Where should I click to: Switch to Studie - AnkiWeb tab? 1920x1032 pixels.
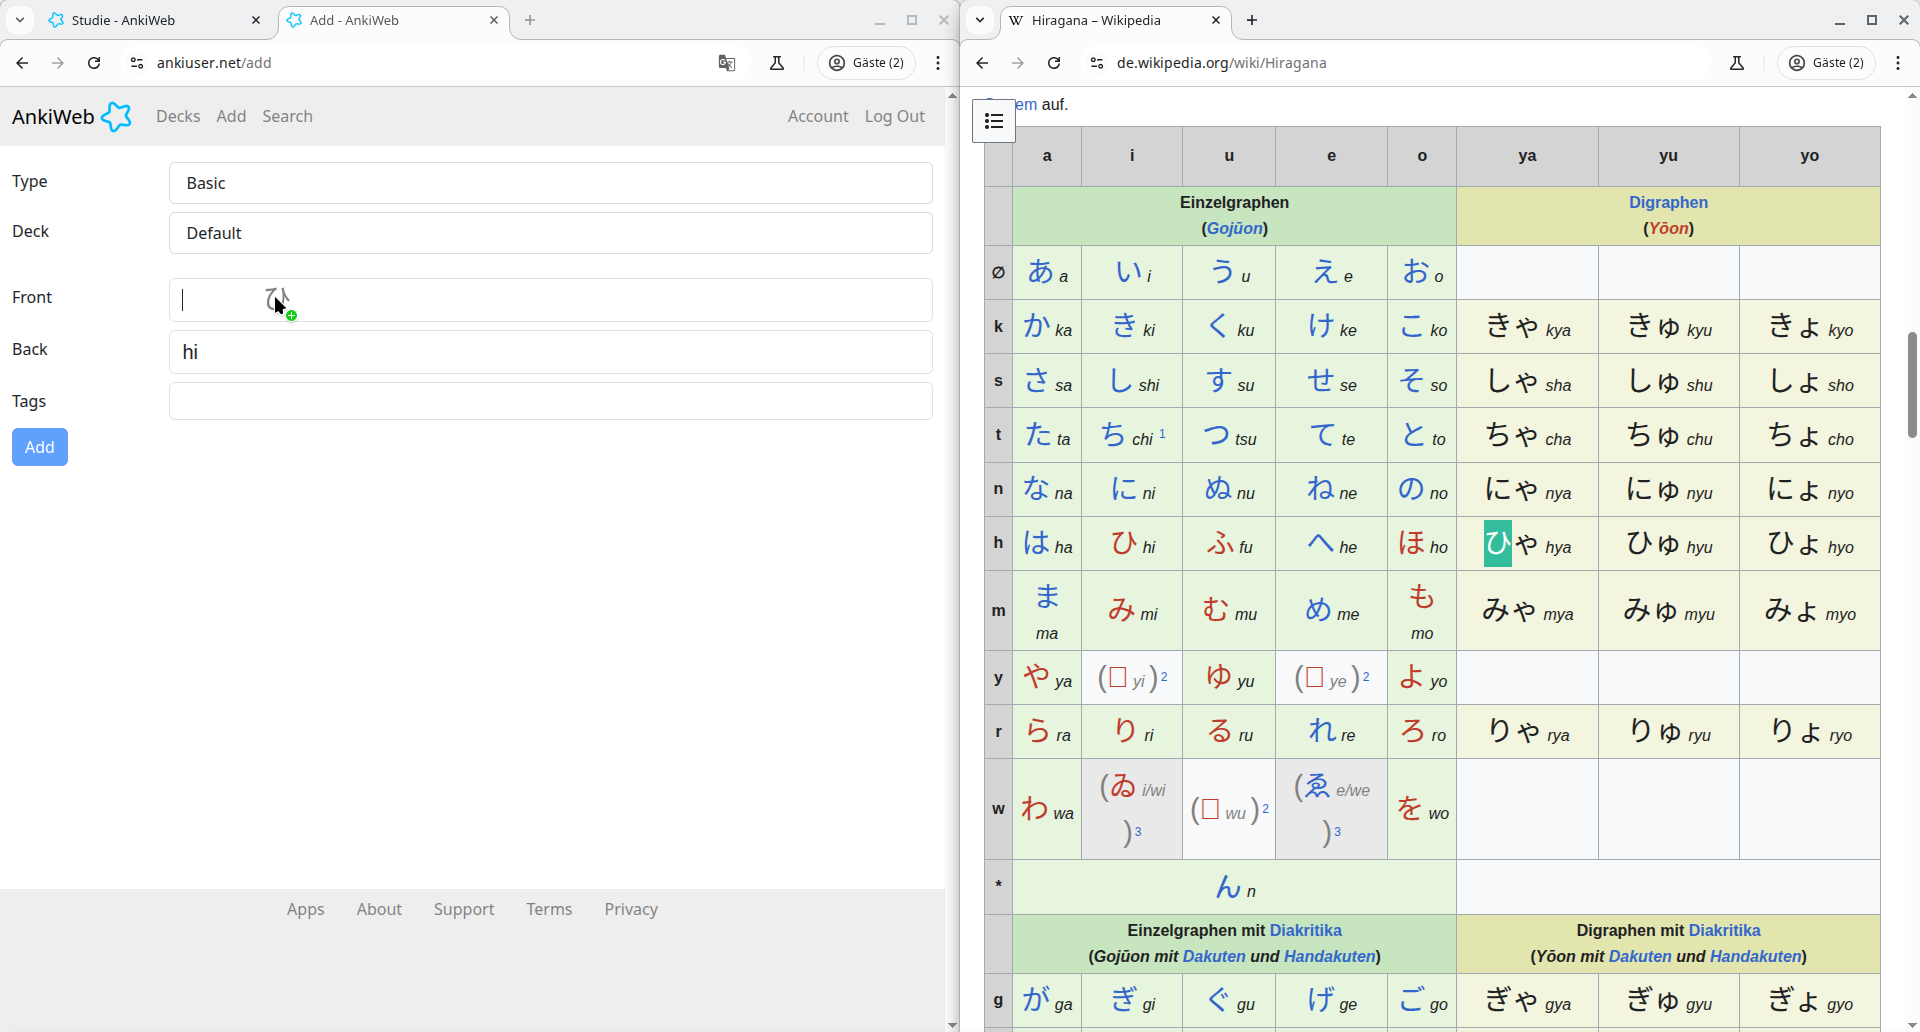154,20
